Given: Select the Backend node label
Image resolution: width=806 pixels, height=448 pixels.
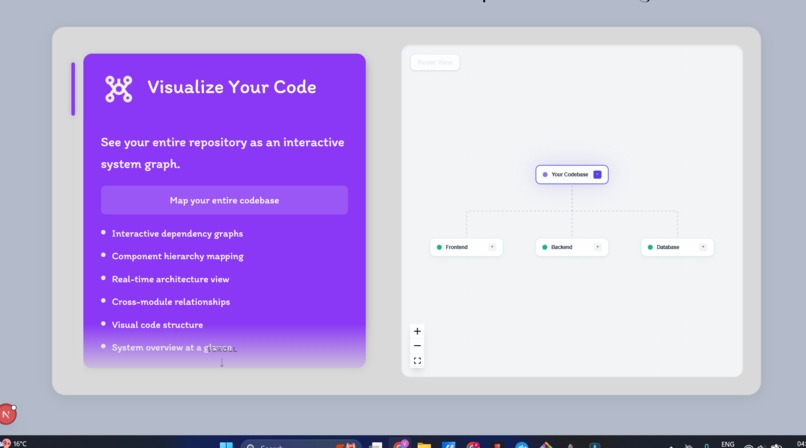Looking at the screenshot, I should (x=561, y=247).
